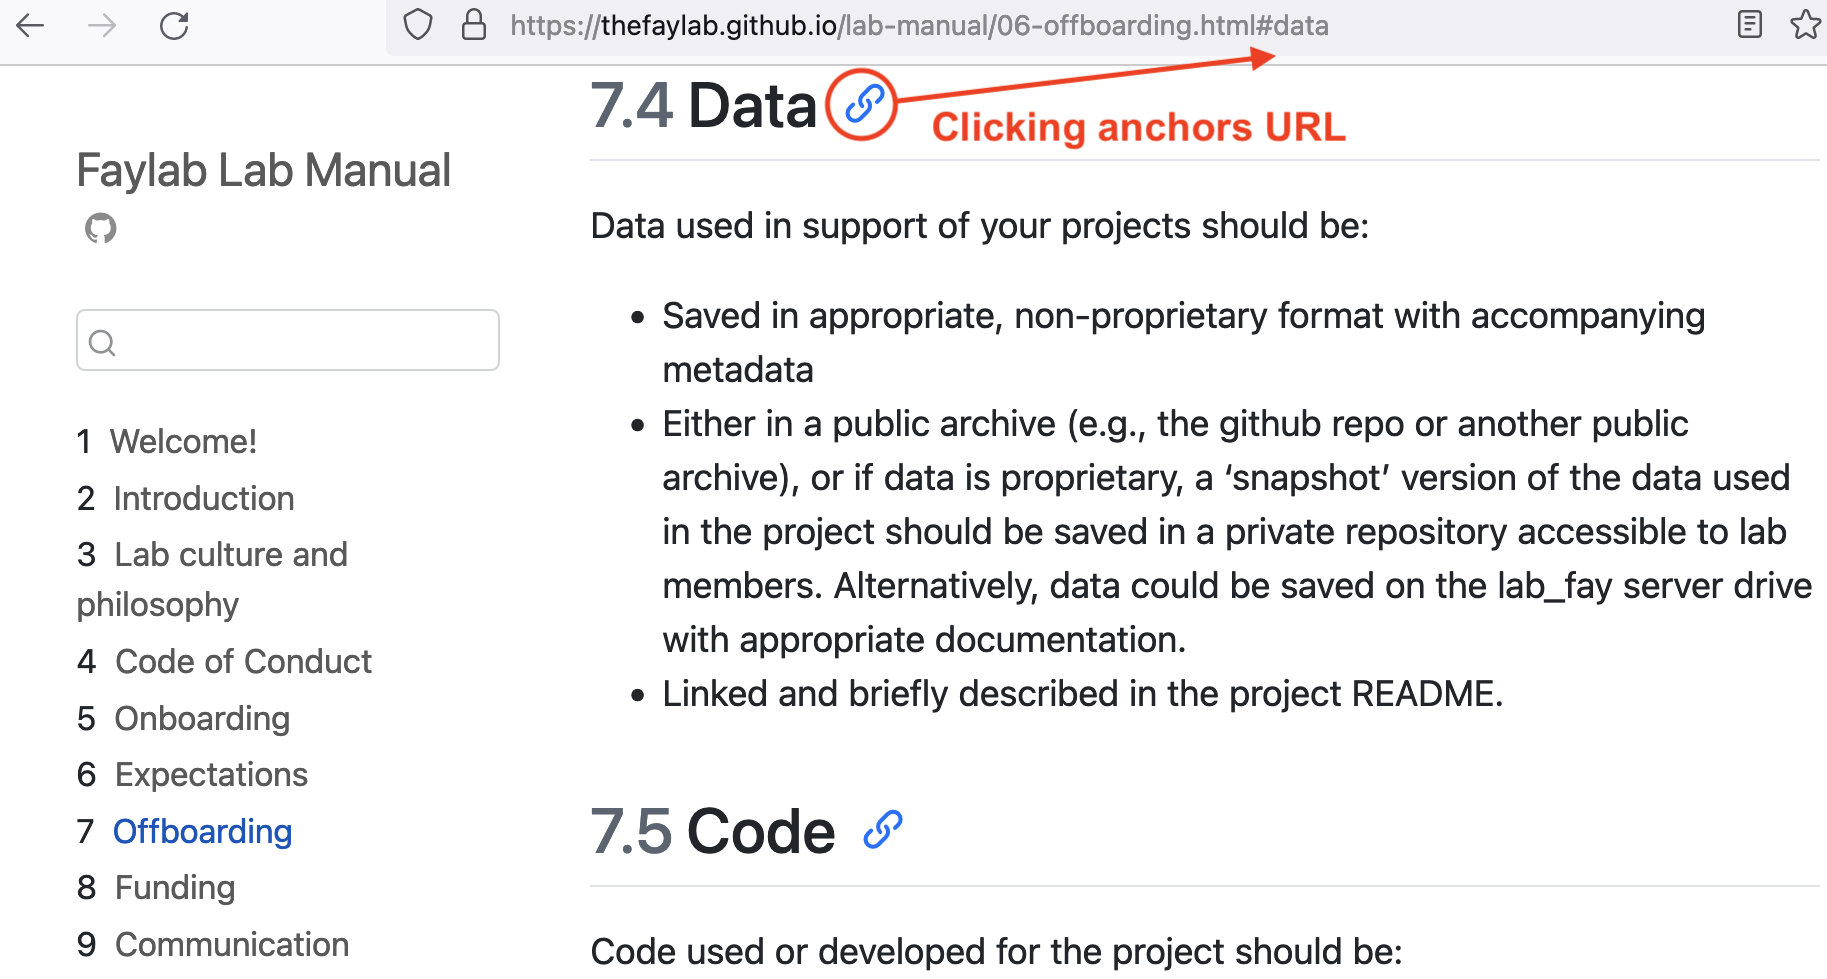Enable reader view mode
The image size is (1827, 979).
[x=1749, y=25]
